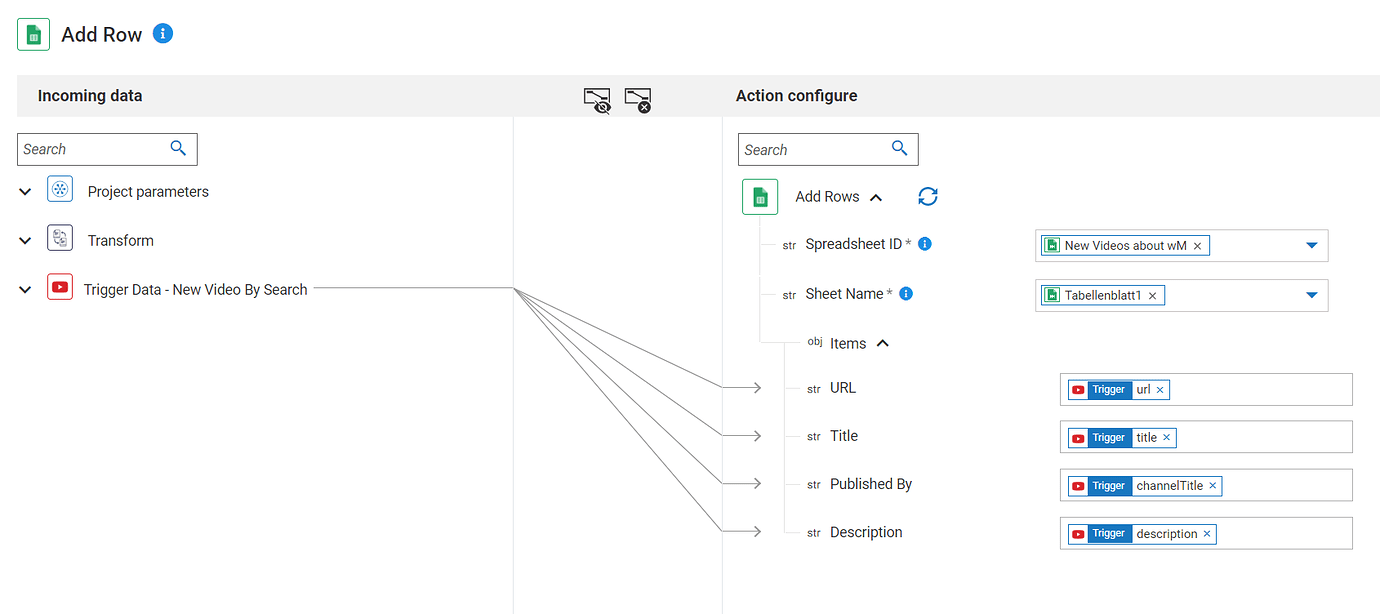Toggle show mapped fields only icon
Image resolution: width=1380 pixels, height=614 pixels.
(x=597, y=99)
